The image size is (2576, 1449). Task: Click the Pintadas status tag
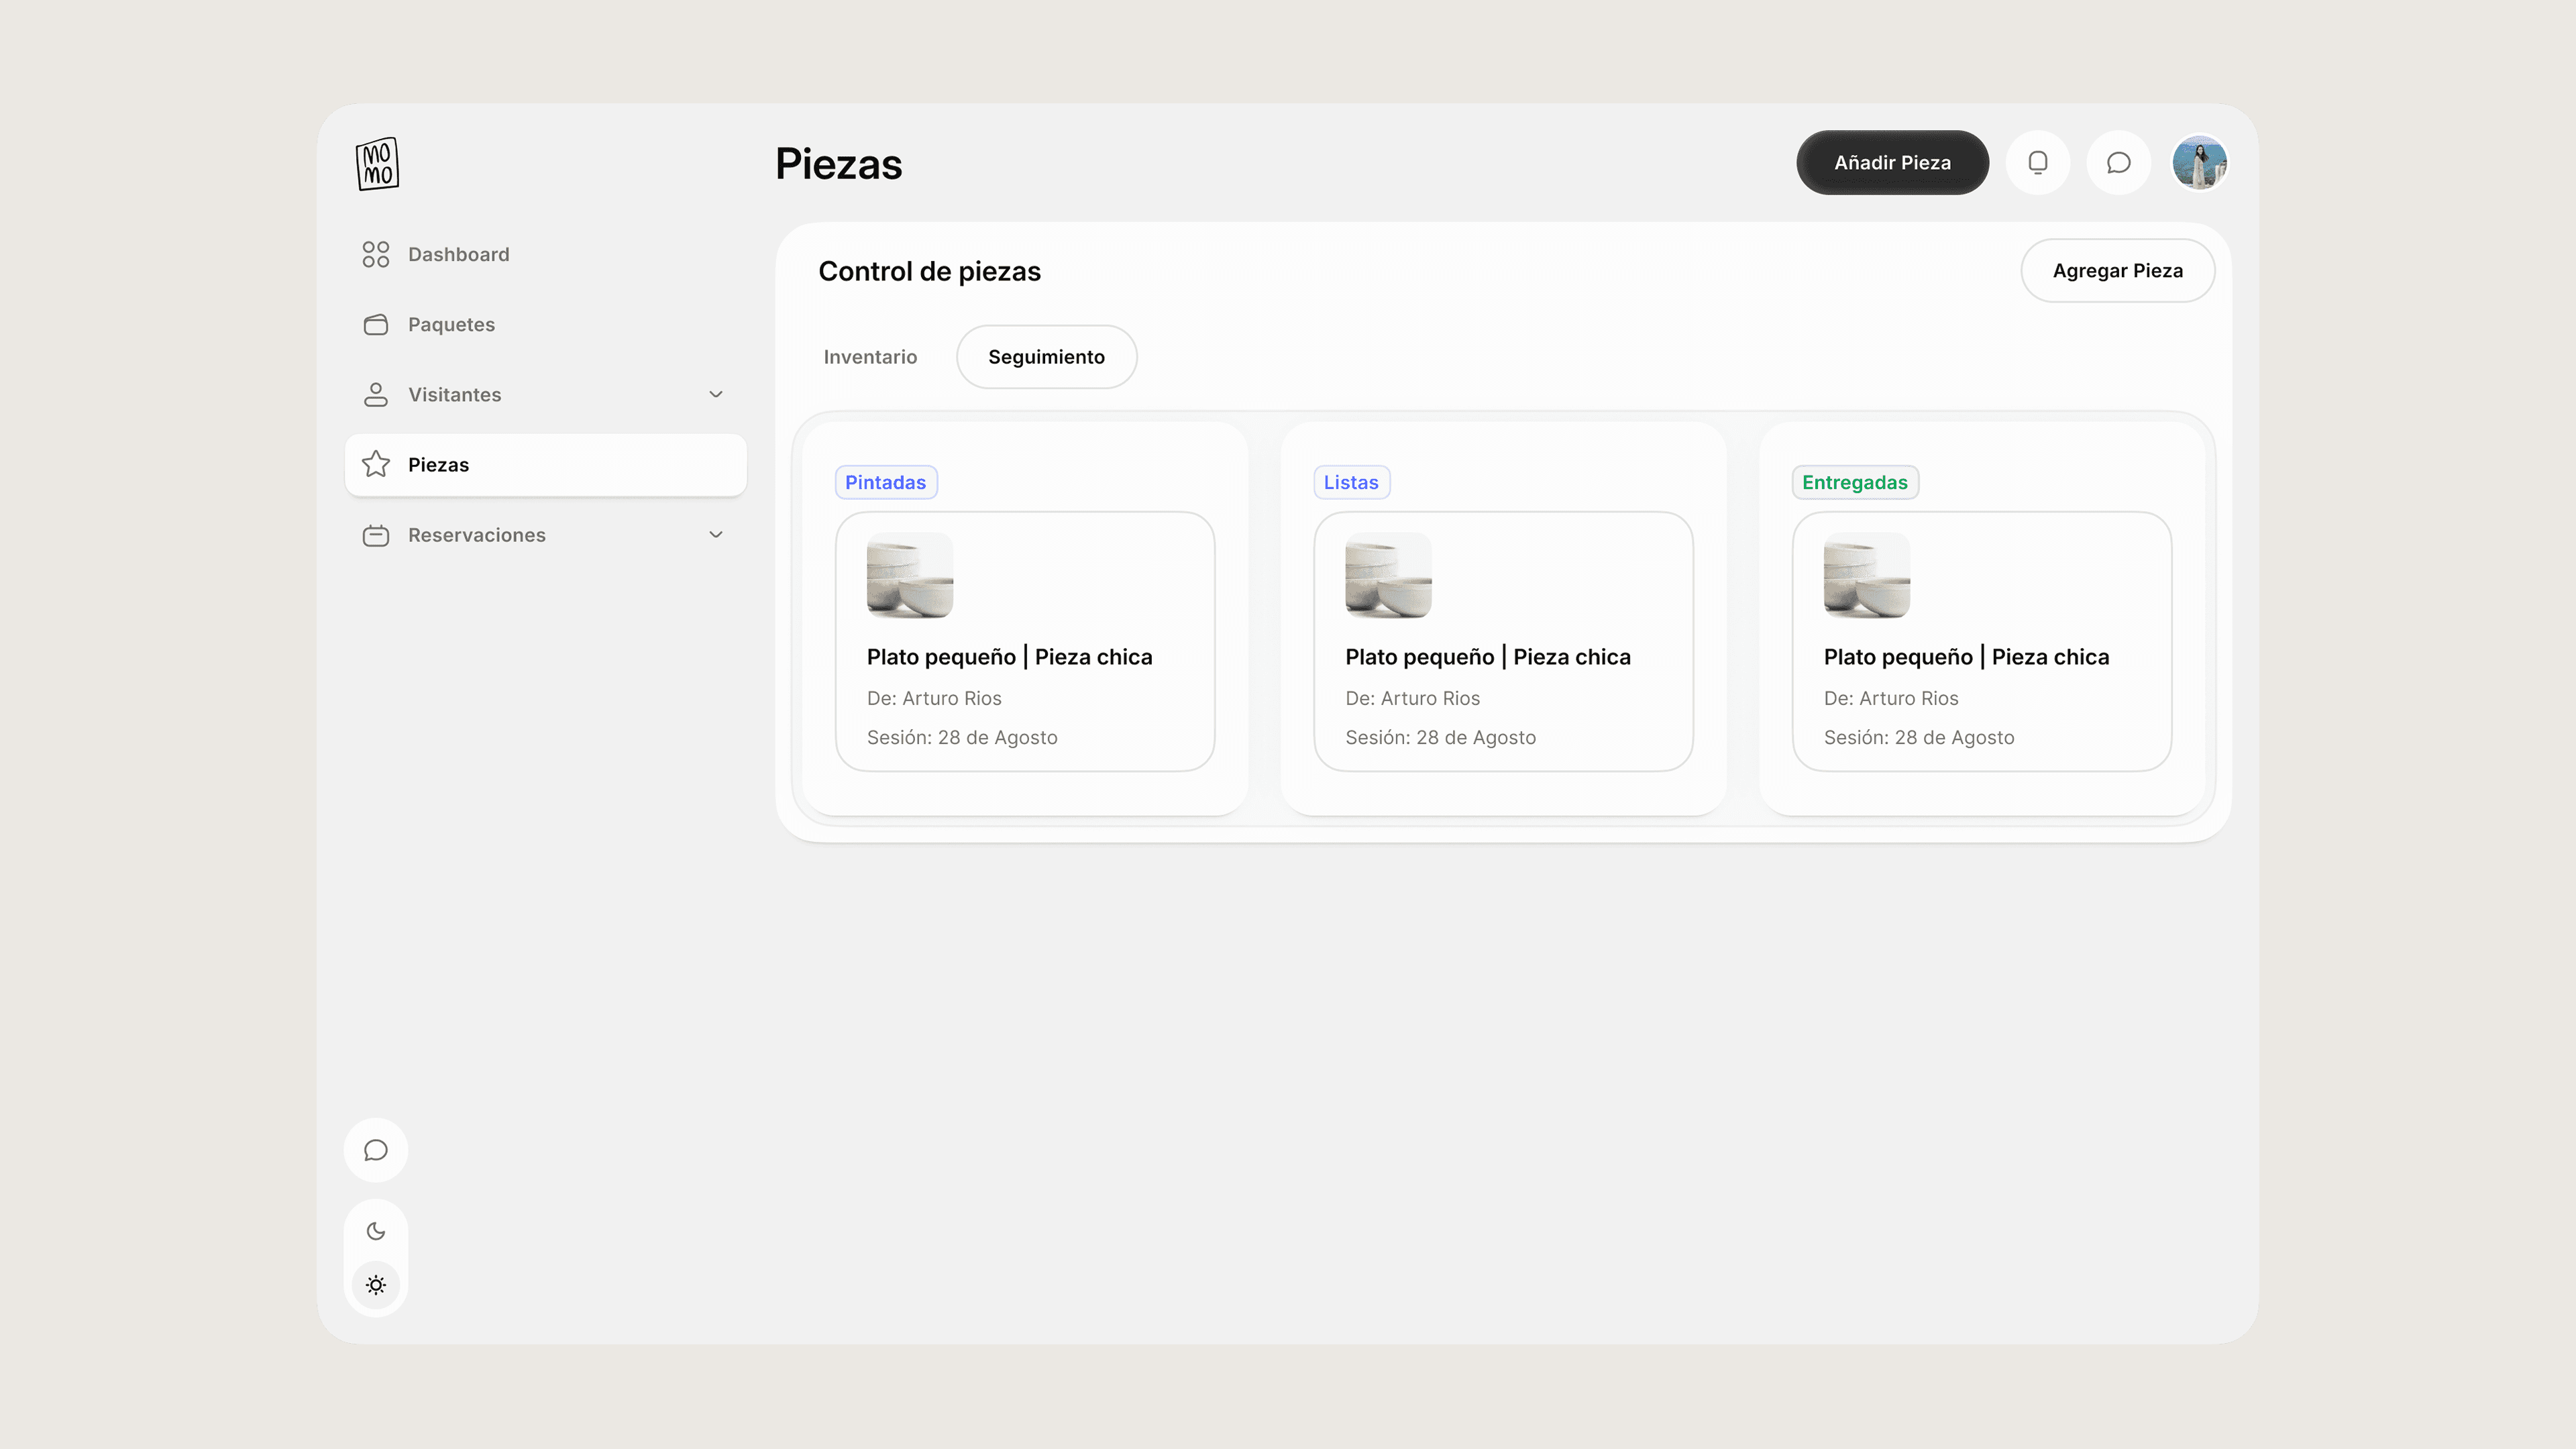pos(885,482)
